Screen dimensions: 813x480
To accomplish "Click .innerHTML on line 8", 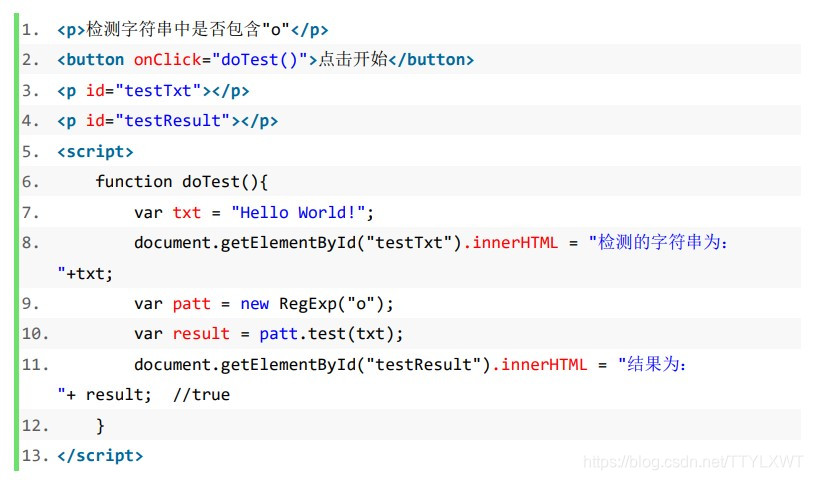I will pyautogui.click(x=511, y=243).
